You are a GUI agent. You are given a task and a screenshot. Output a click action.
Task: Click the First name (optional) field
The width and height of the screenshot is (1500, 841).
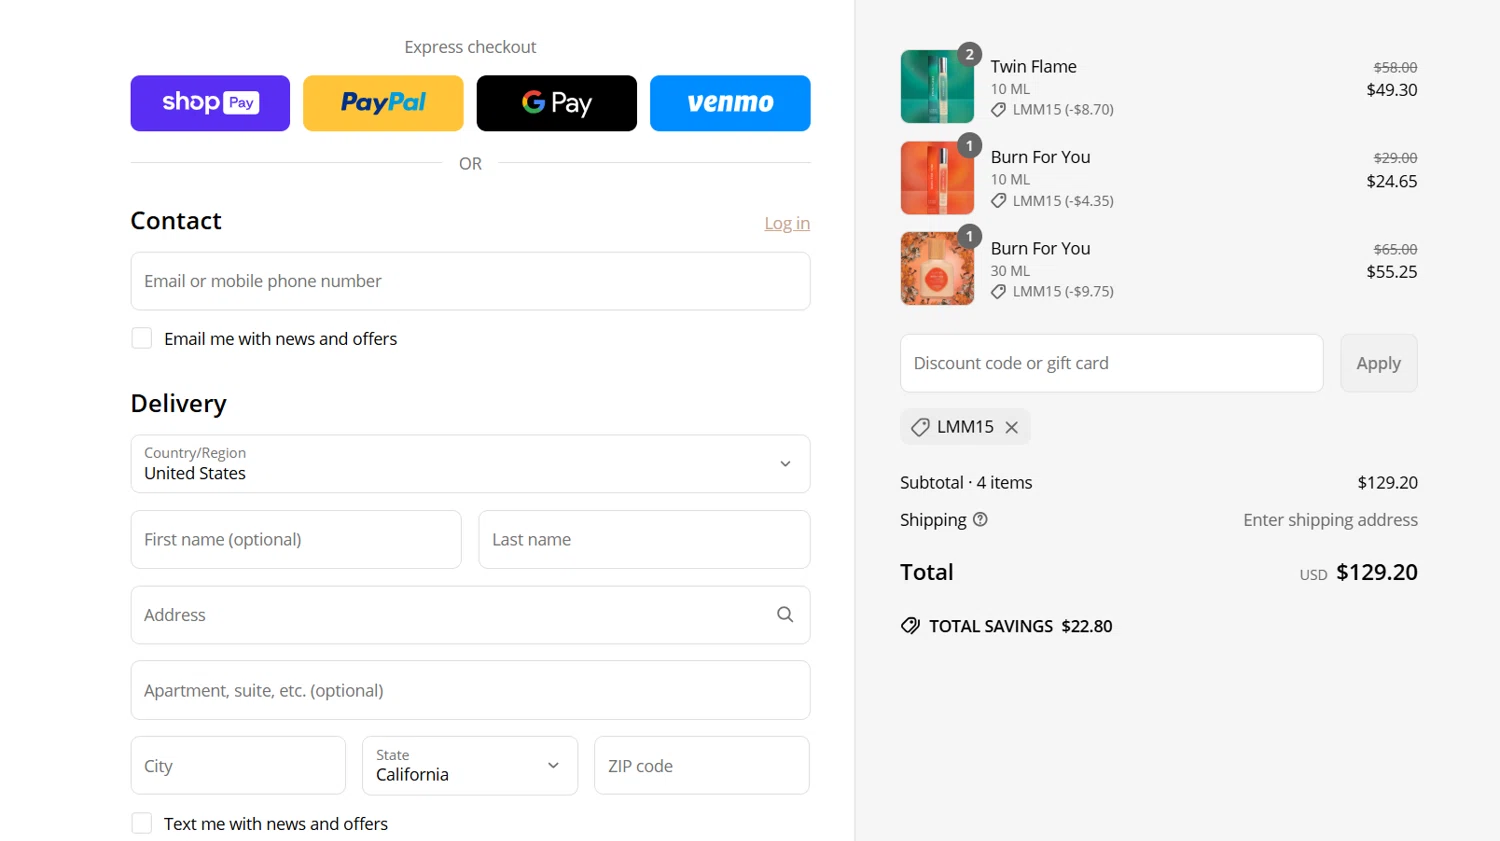296,540
